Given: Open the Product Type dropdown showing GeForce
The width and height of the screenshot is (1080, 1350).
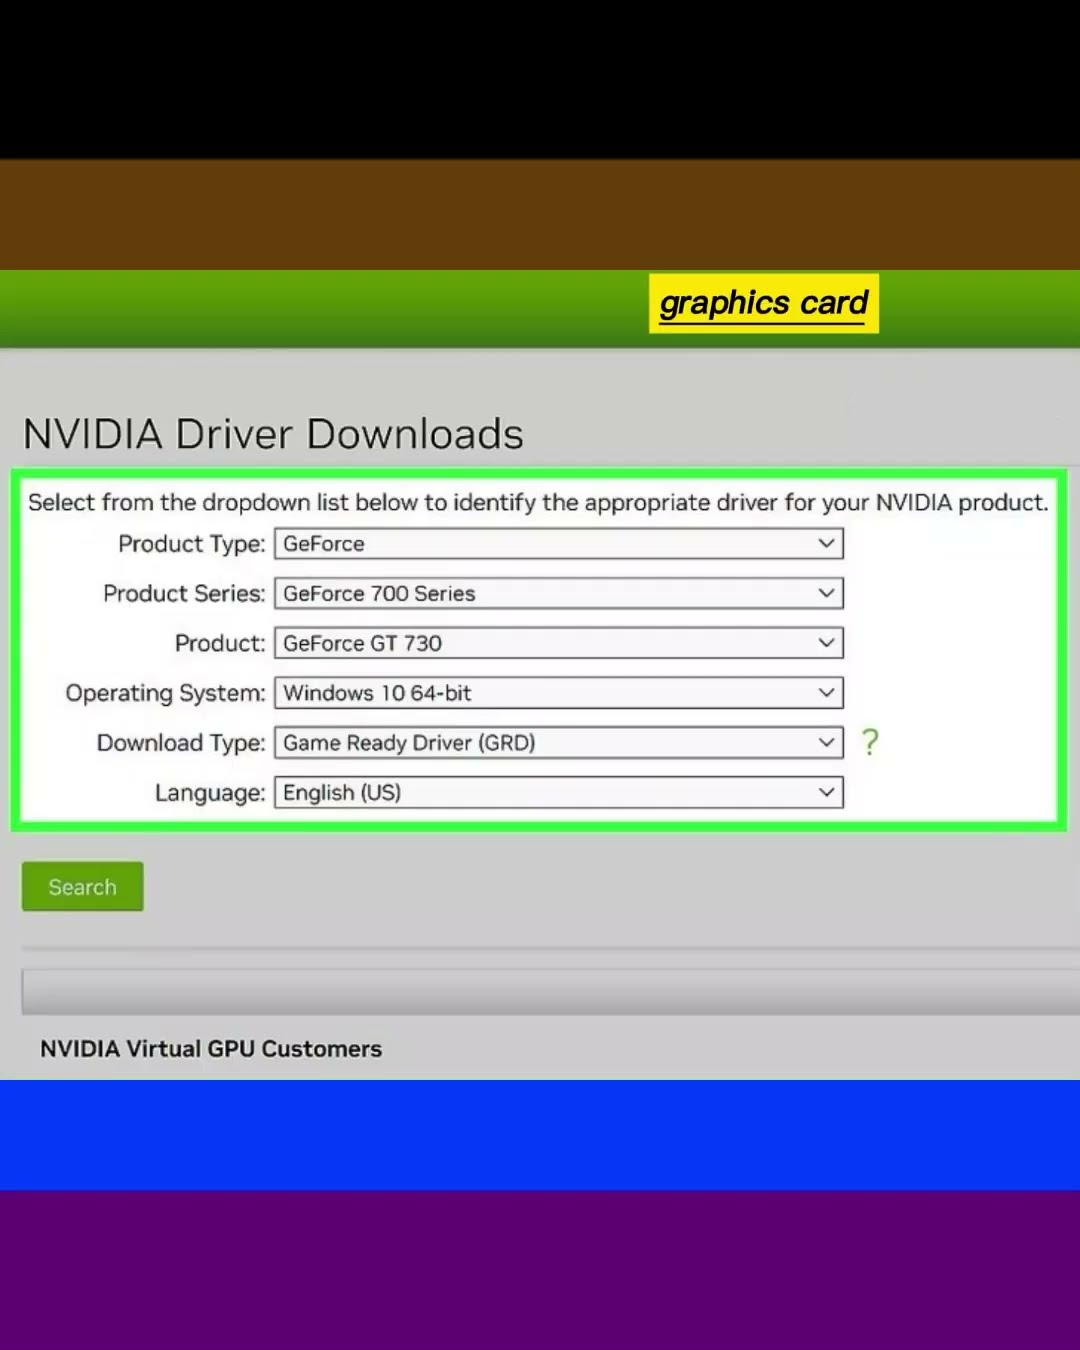Looking at the screenshot, I should [x=559, y=544].
